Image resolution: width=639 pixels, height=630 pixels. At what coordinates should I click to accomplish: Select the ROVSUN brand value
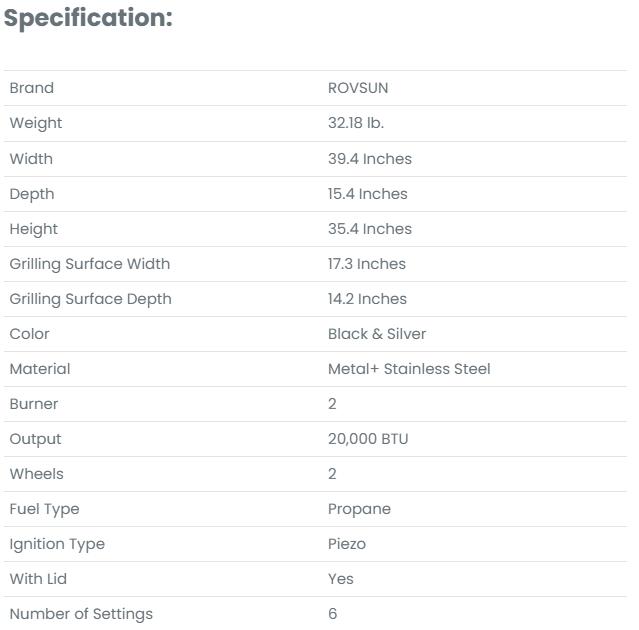[x=358, y=88]
